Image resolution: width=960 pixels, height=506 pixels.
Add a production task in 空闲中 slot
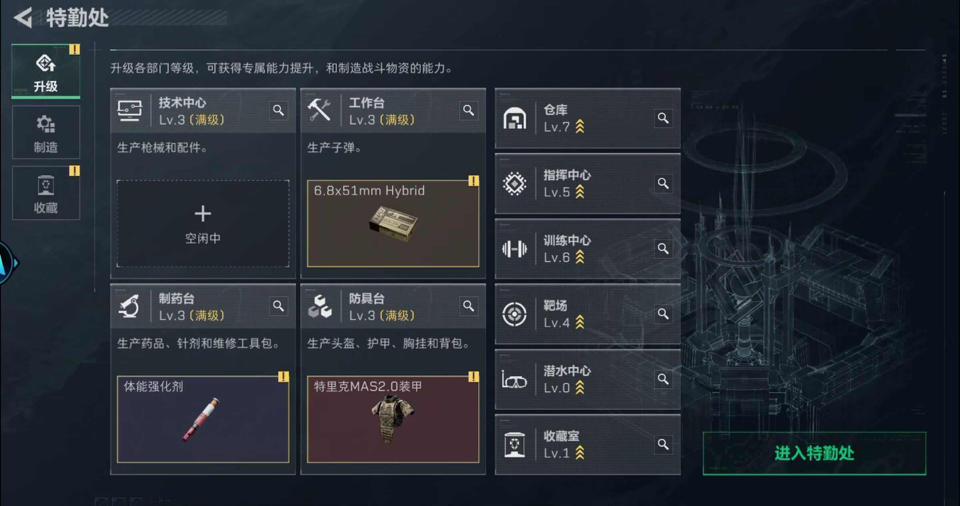click(203, 224)
